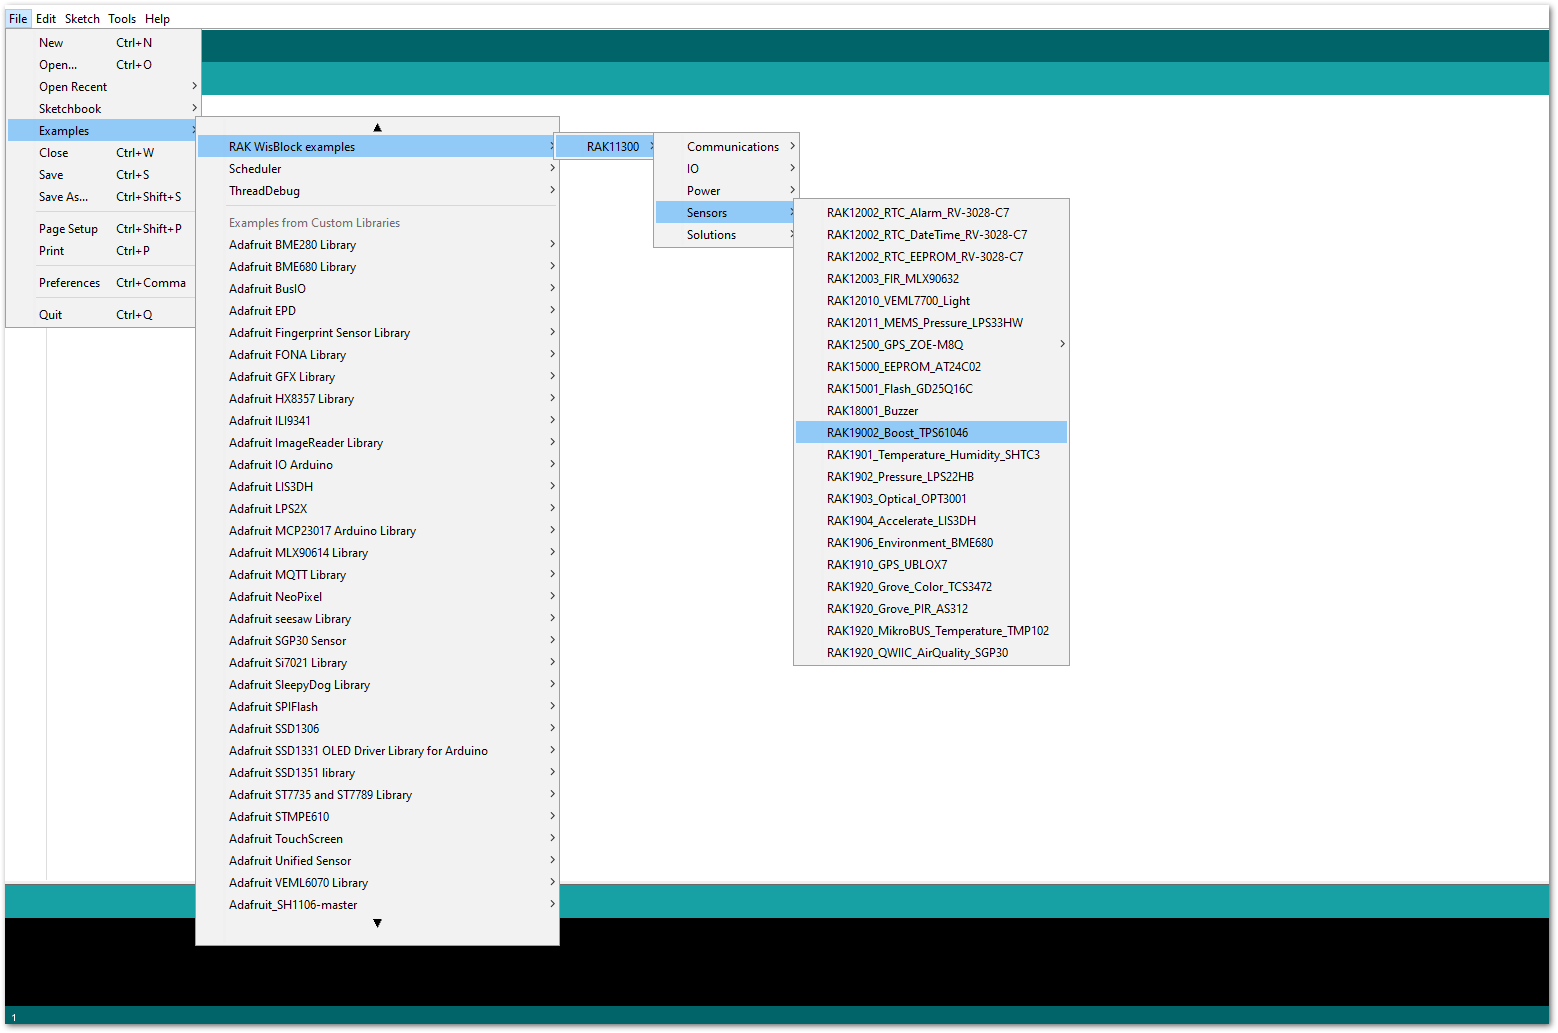Open RAK12003_FIR_MLX90632 example
Viewport: 1558px width, 1033px height.
931,279
